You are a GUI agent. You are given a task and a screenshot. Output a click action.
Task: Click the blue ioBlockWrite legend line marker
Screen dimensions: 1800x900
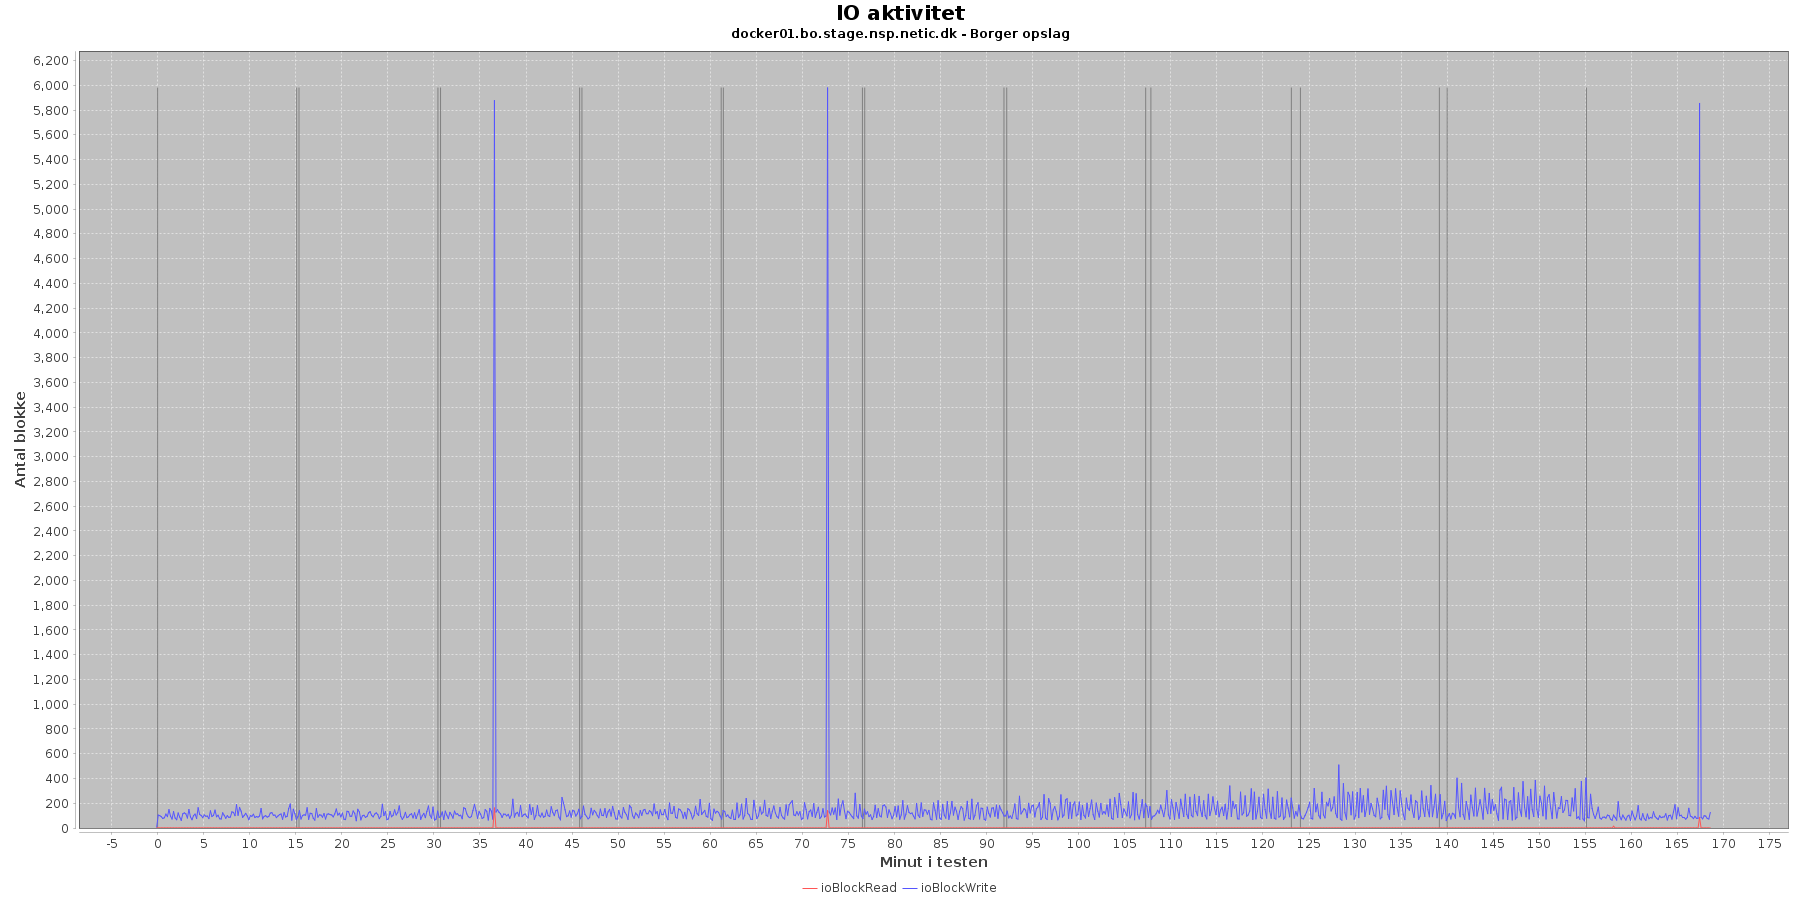910,888
